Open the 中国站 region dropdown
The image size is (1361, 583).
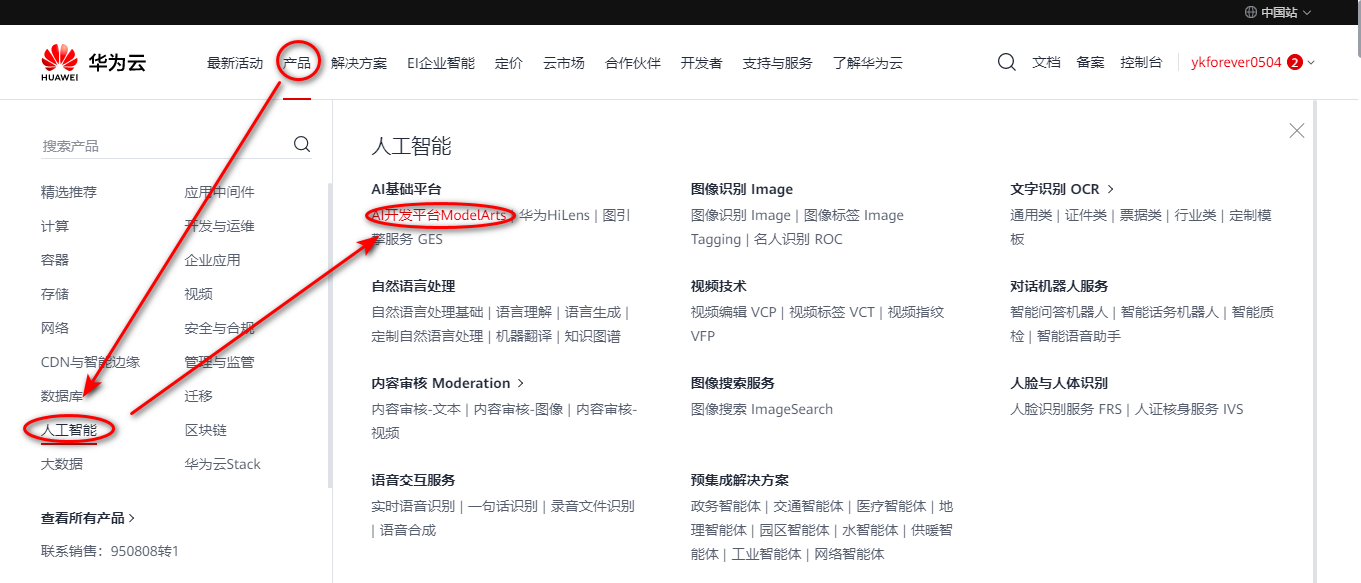[x=1278, y=12]
